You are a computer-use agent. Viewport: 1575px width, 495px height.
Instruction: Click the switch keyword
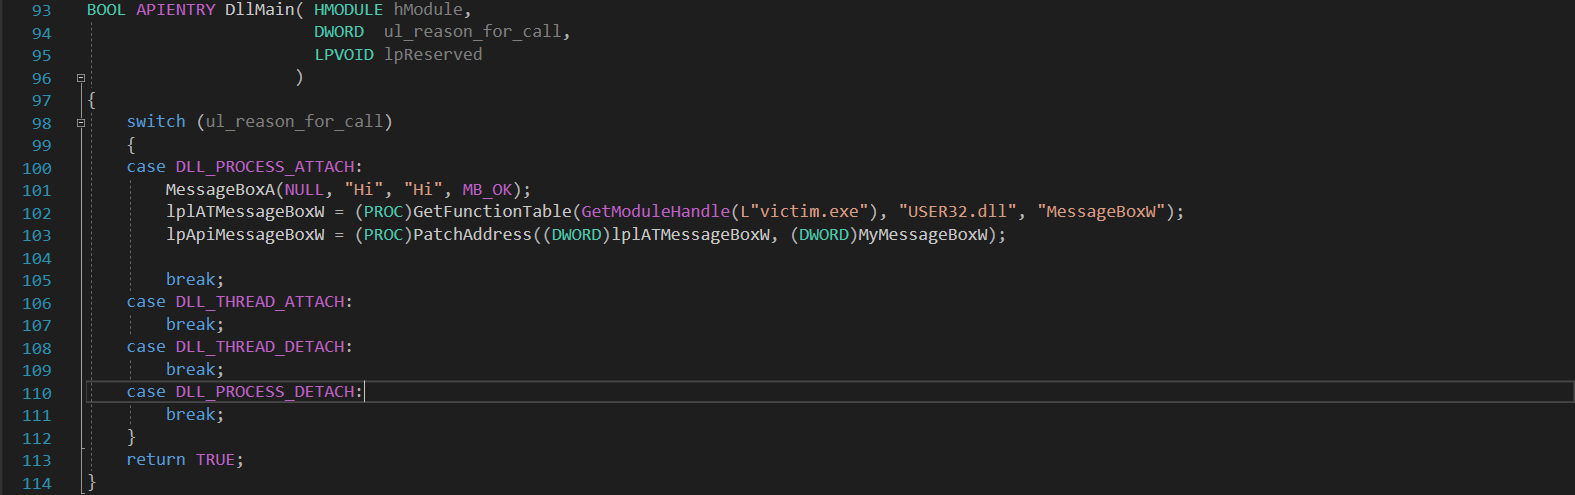(x=156, y=122)
